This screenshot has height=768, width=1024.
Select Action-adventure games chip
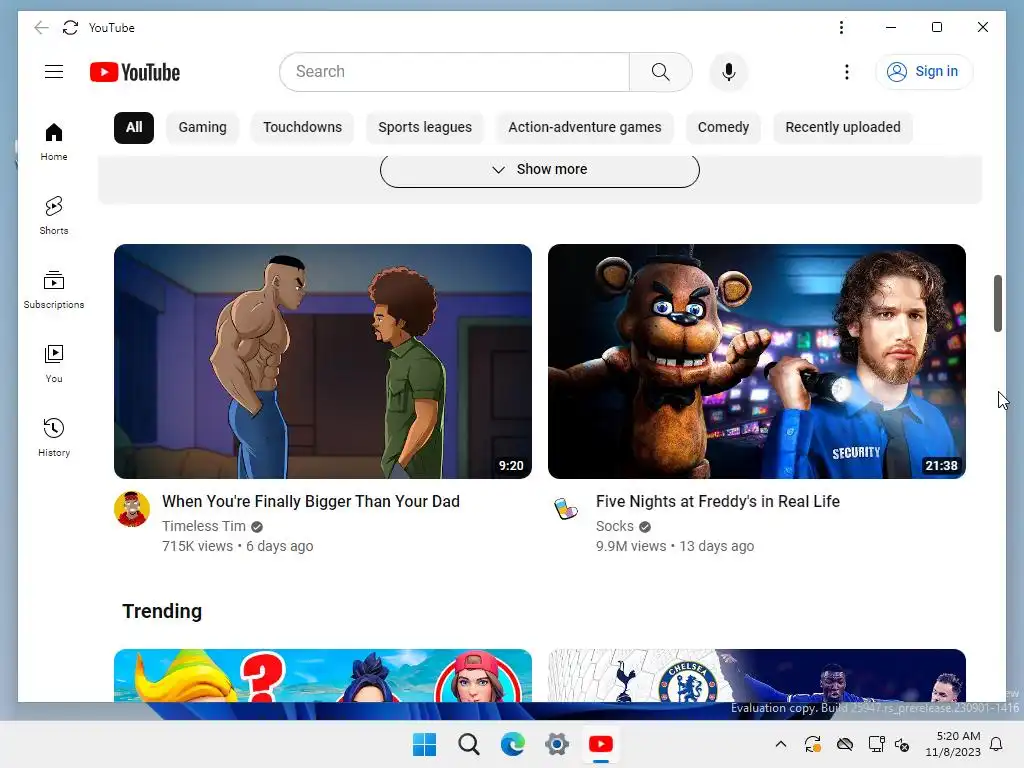585,127
